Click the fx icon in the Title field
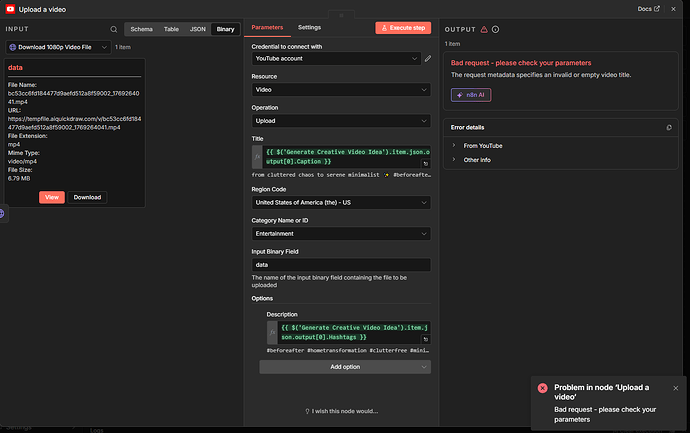Viewport: 690px width, 433px height. pos(258,157)
